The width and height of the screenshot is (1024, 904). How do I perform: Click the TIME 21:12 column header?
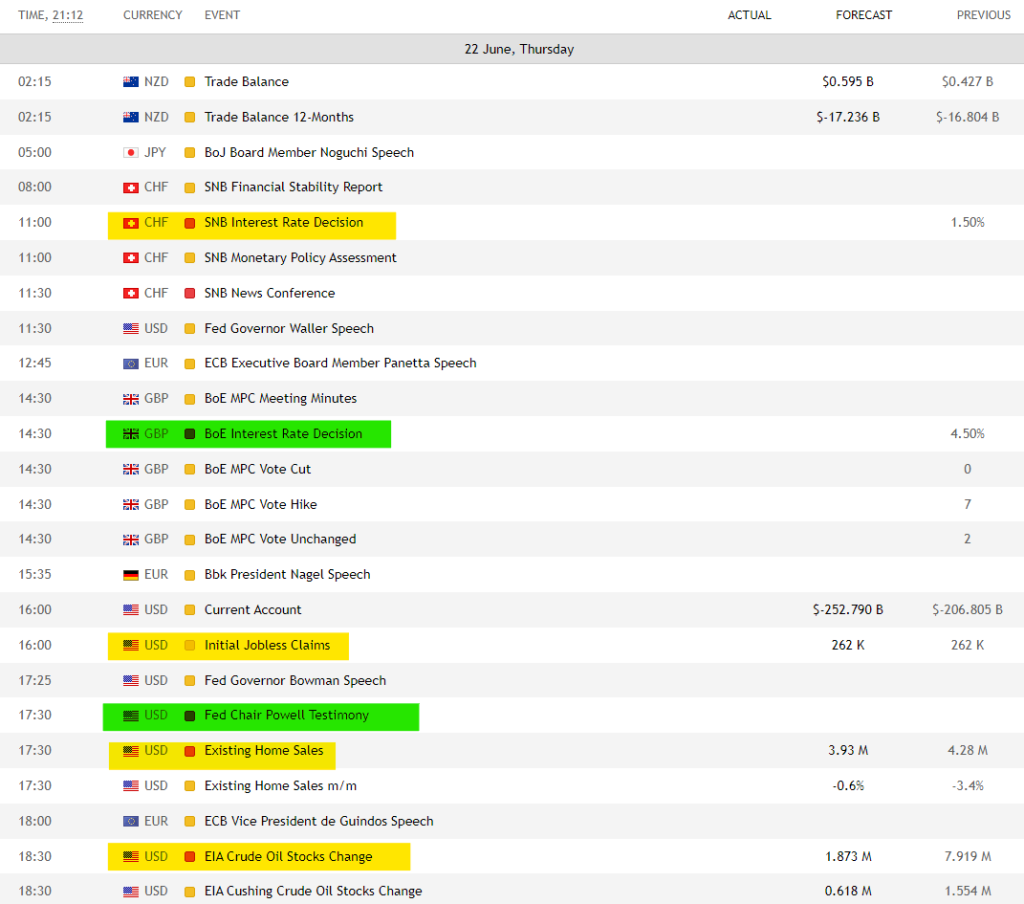tap(50, 15)
